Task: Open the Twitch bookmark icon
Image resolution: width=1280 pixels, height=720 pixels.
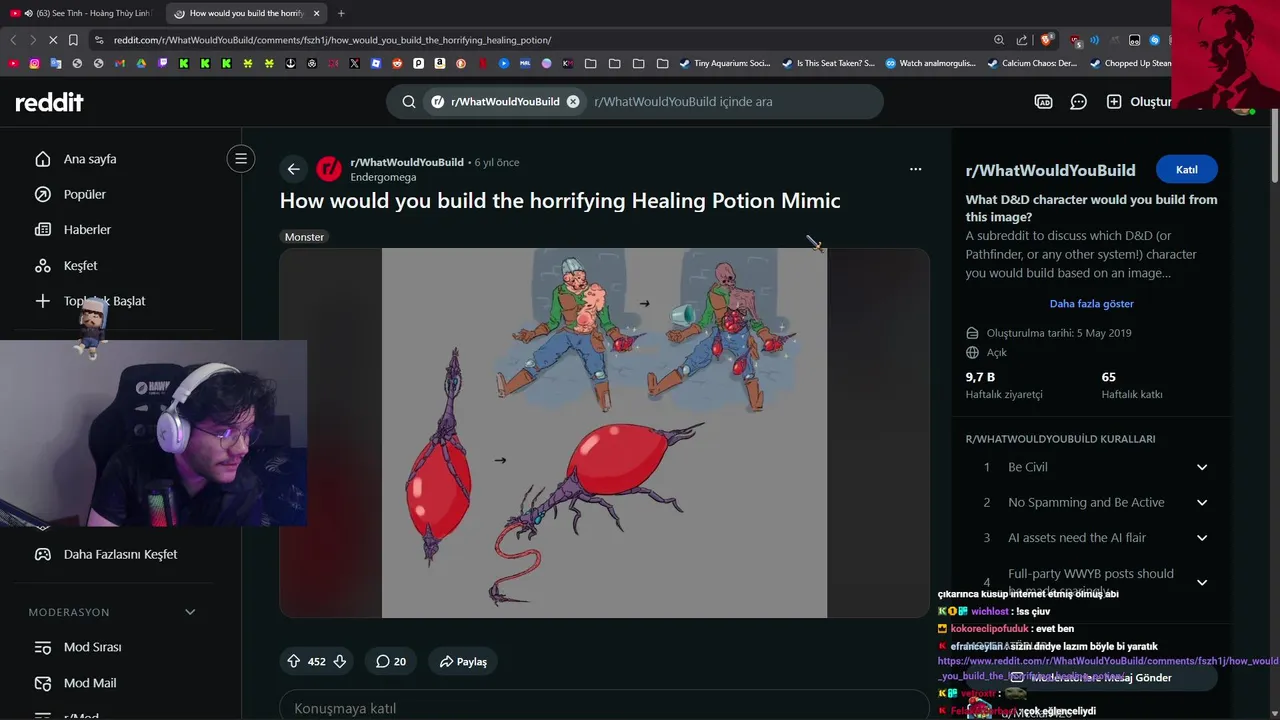Action: pyautogui.click(x=162, y=63)
